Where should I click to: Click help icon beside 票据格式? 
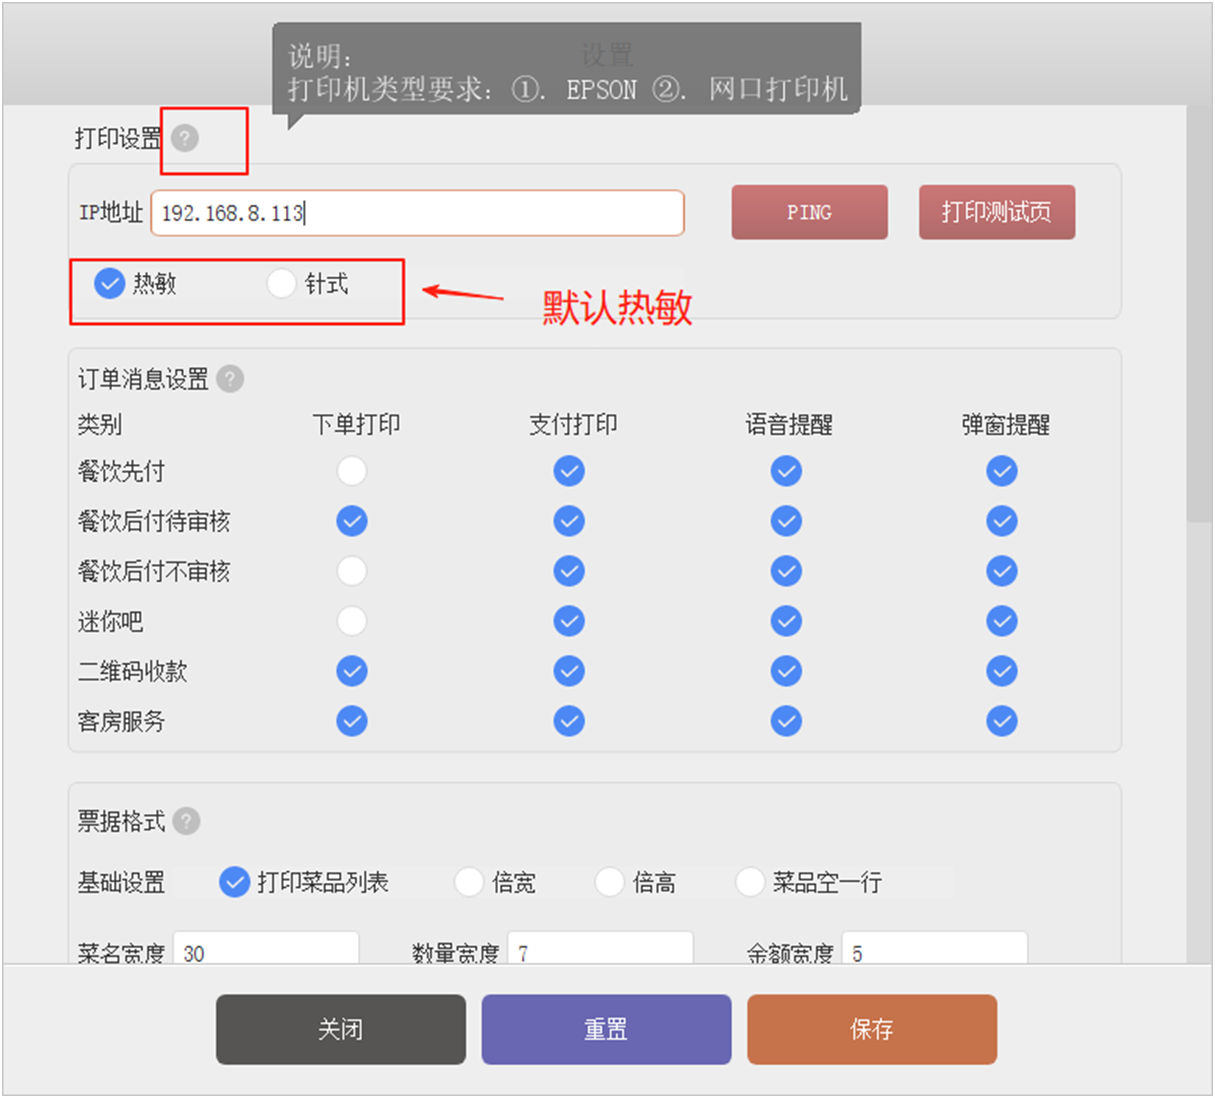186,821
